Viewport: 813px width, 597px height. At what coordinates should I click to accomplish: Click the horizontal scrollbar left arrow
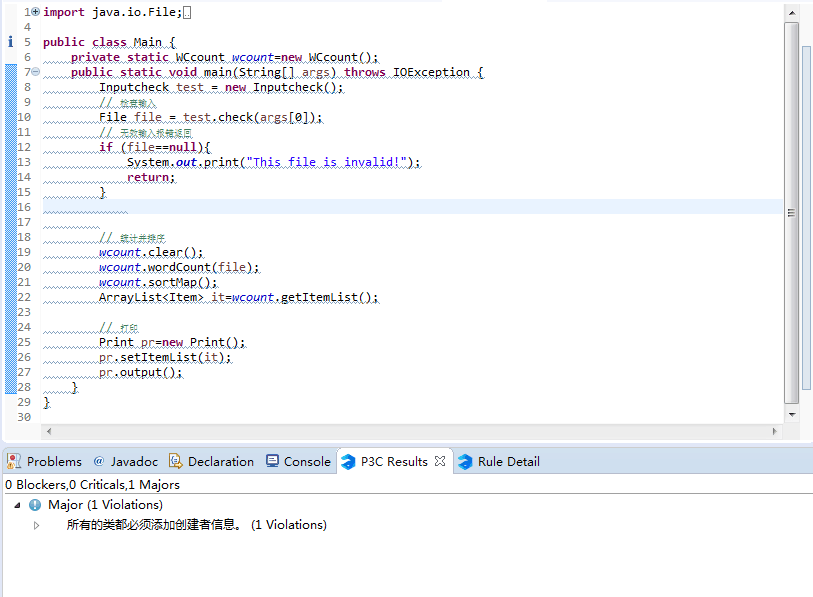48,431
